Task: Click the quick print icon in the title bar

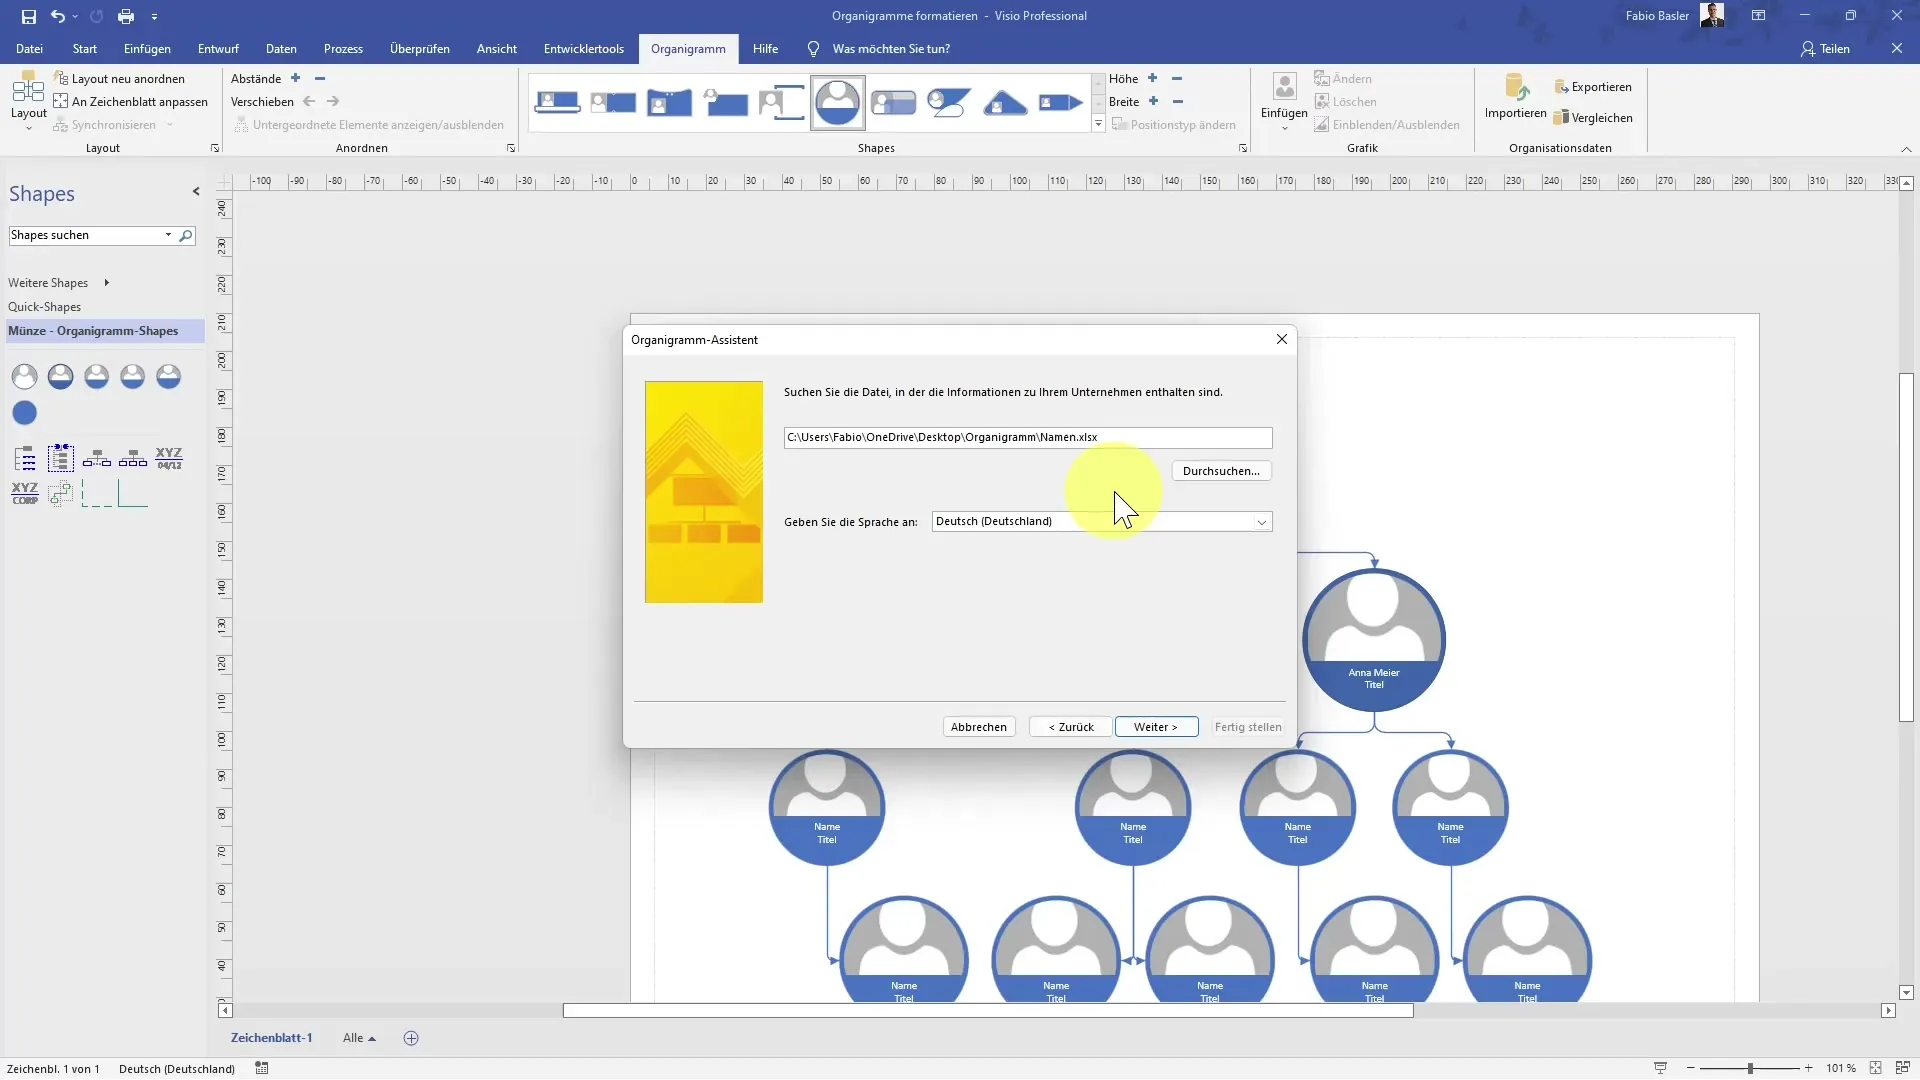Action: [x=126, y=16]
